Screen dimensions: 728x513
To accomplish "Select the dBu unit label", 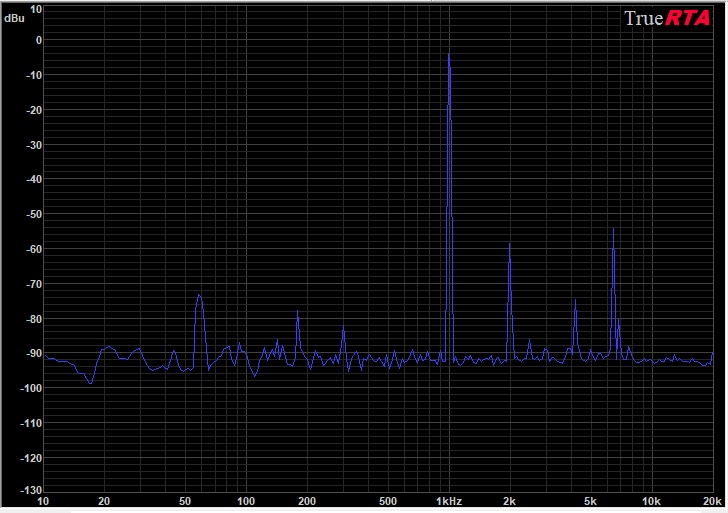I will coord(14,19).
